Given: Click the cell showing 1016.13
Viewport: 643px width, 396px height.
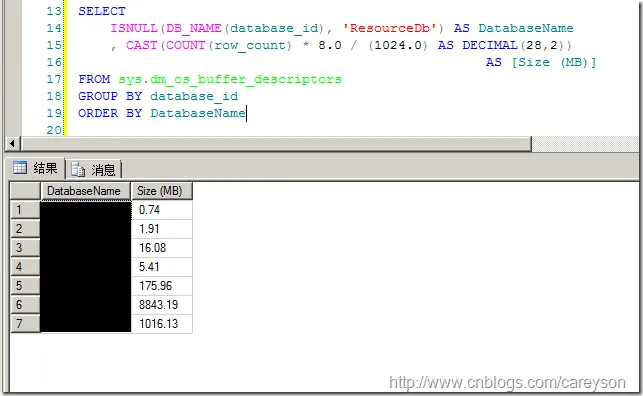Looking at the screenshot, I should point(162,324).
